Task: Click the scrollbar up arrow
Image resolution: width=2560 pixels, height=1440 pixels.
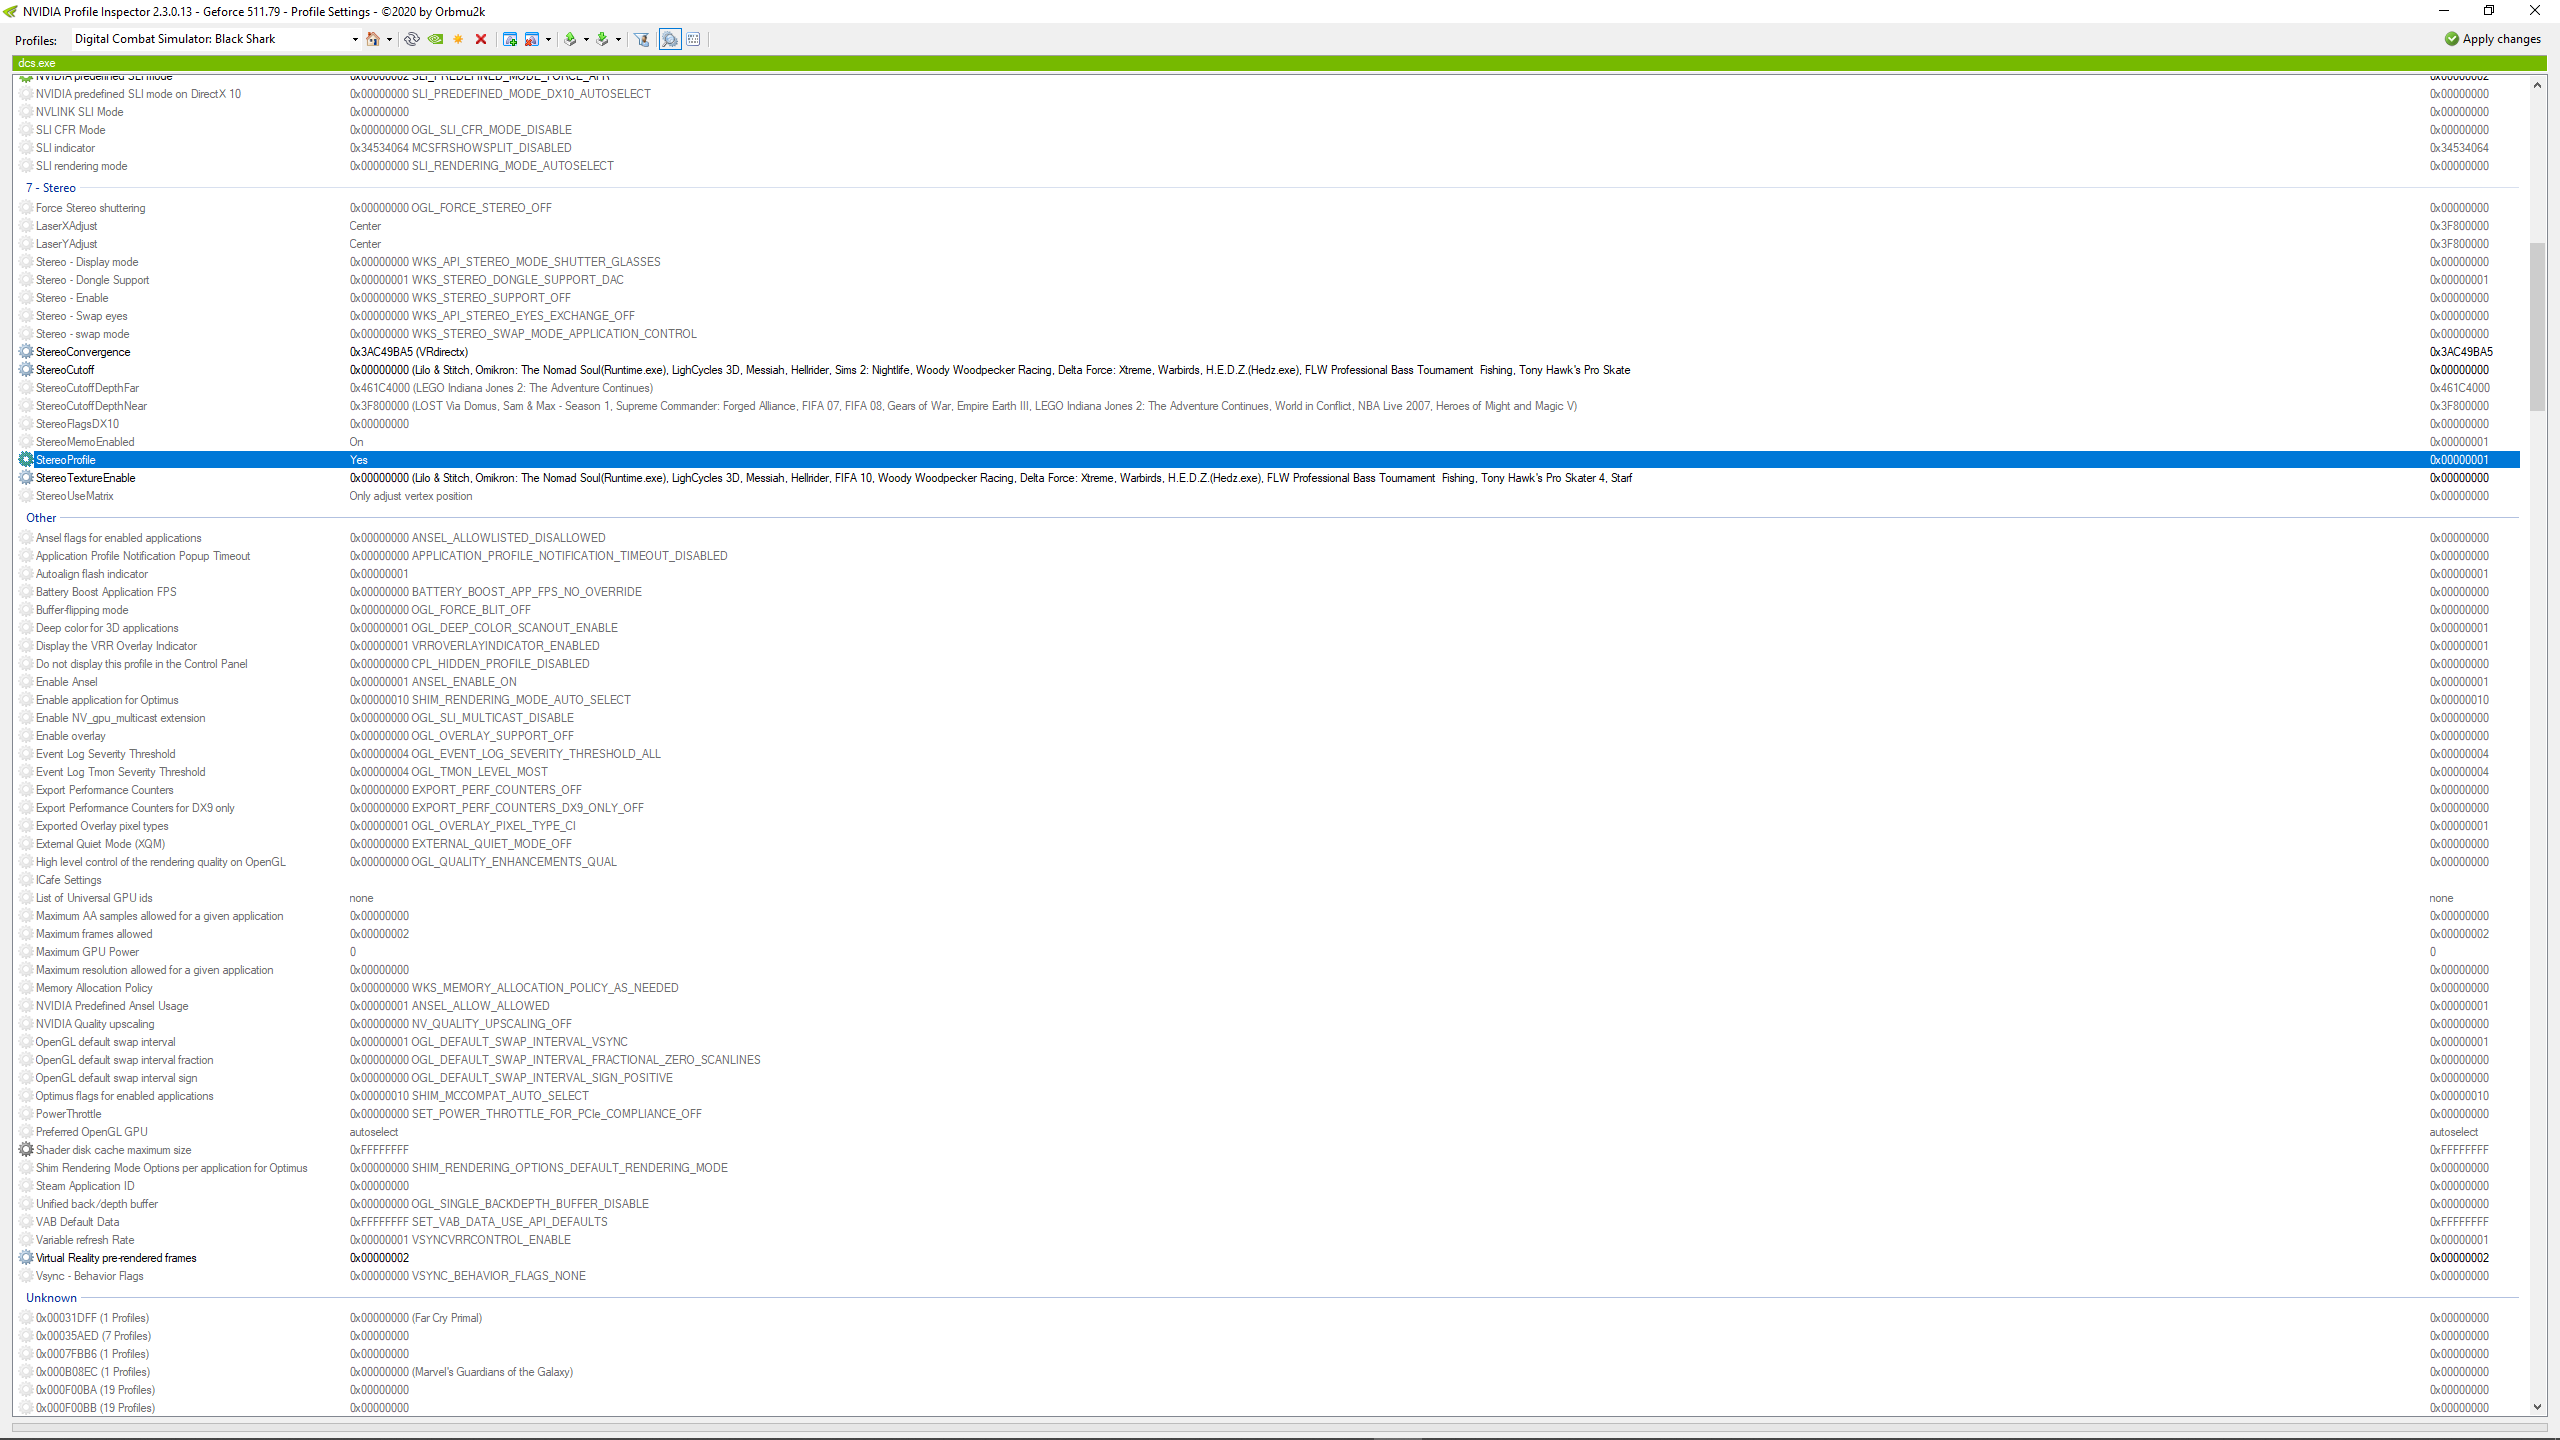Action: pyautogui.click(x=2537, y=85)
